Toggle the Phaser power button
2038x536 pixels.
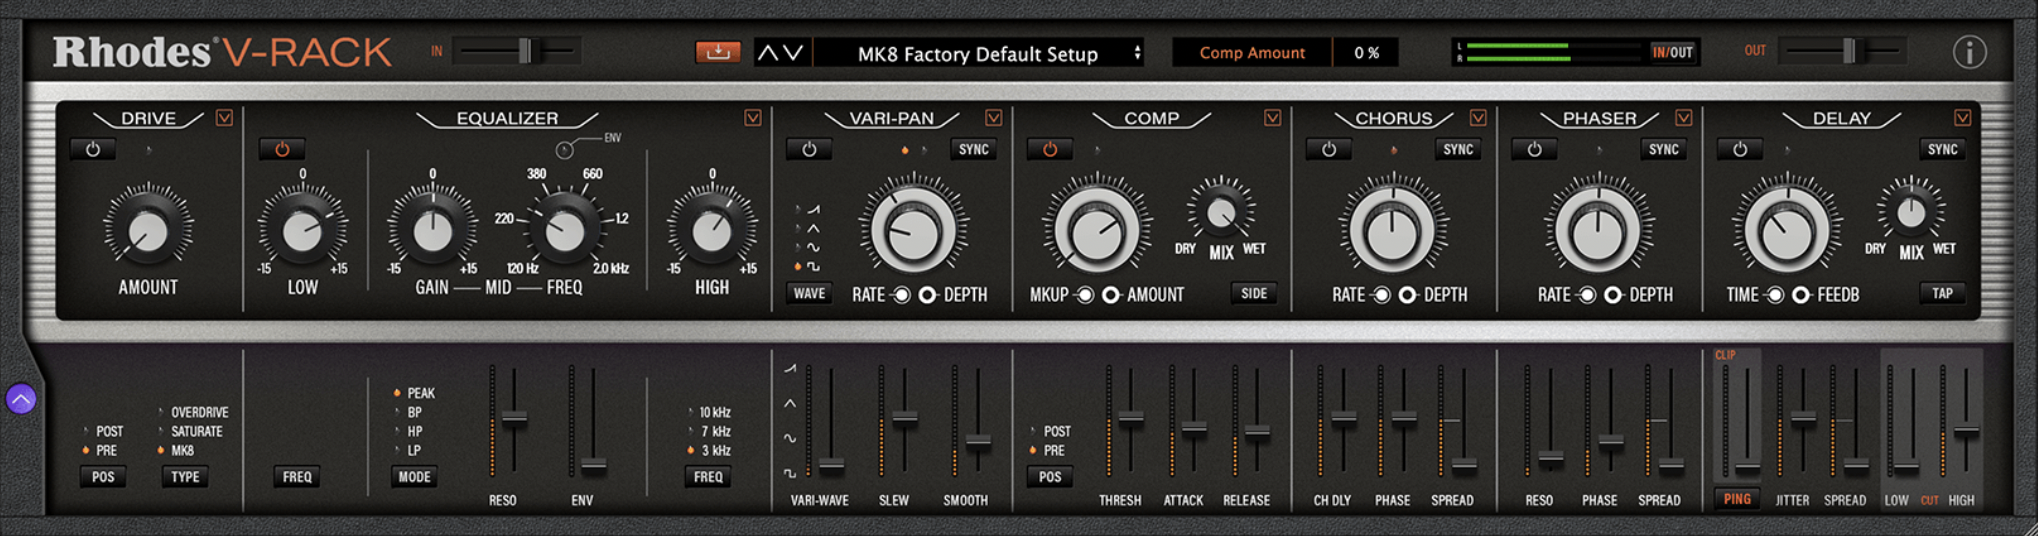click(1534, 150)
